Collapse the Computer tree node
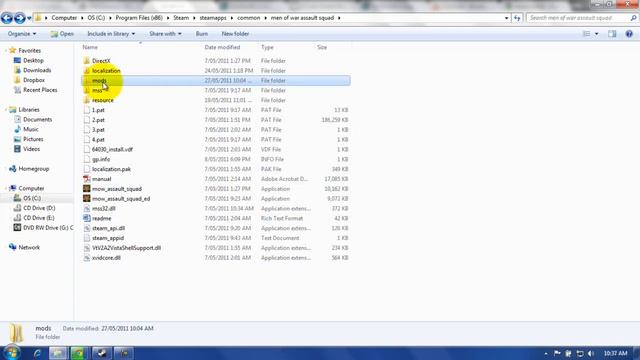 point(6,188)
